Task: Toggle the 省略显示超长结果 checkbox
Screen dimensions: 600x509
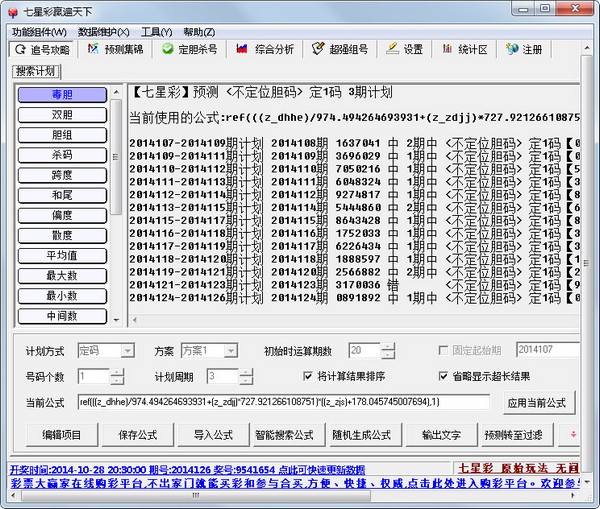Action: click(x=443, y=376)
